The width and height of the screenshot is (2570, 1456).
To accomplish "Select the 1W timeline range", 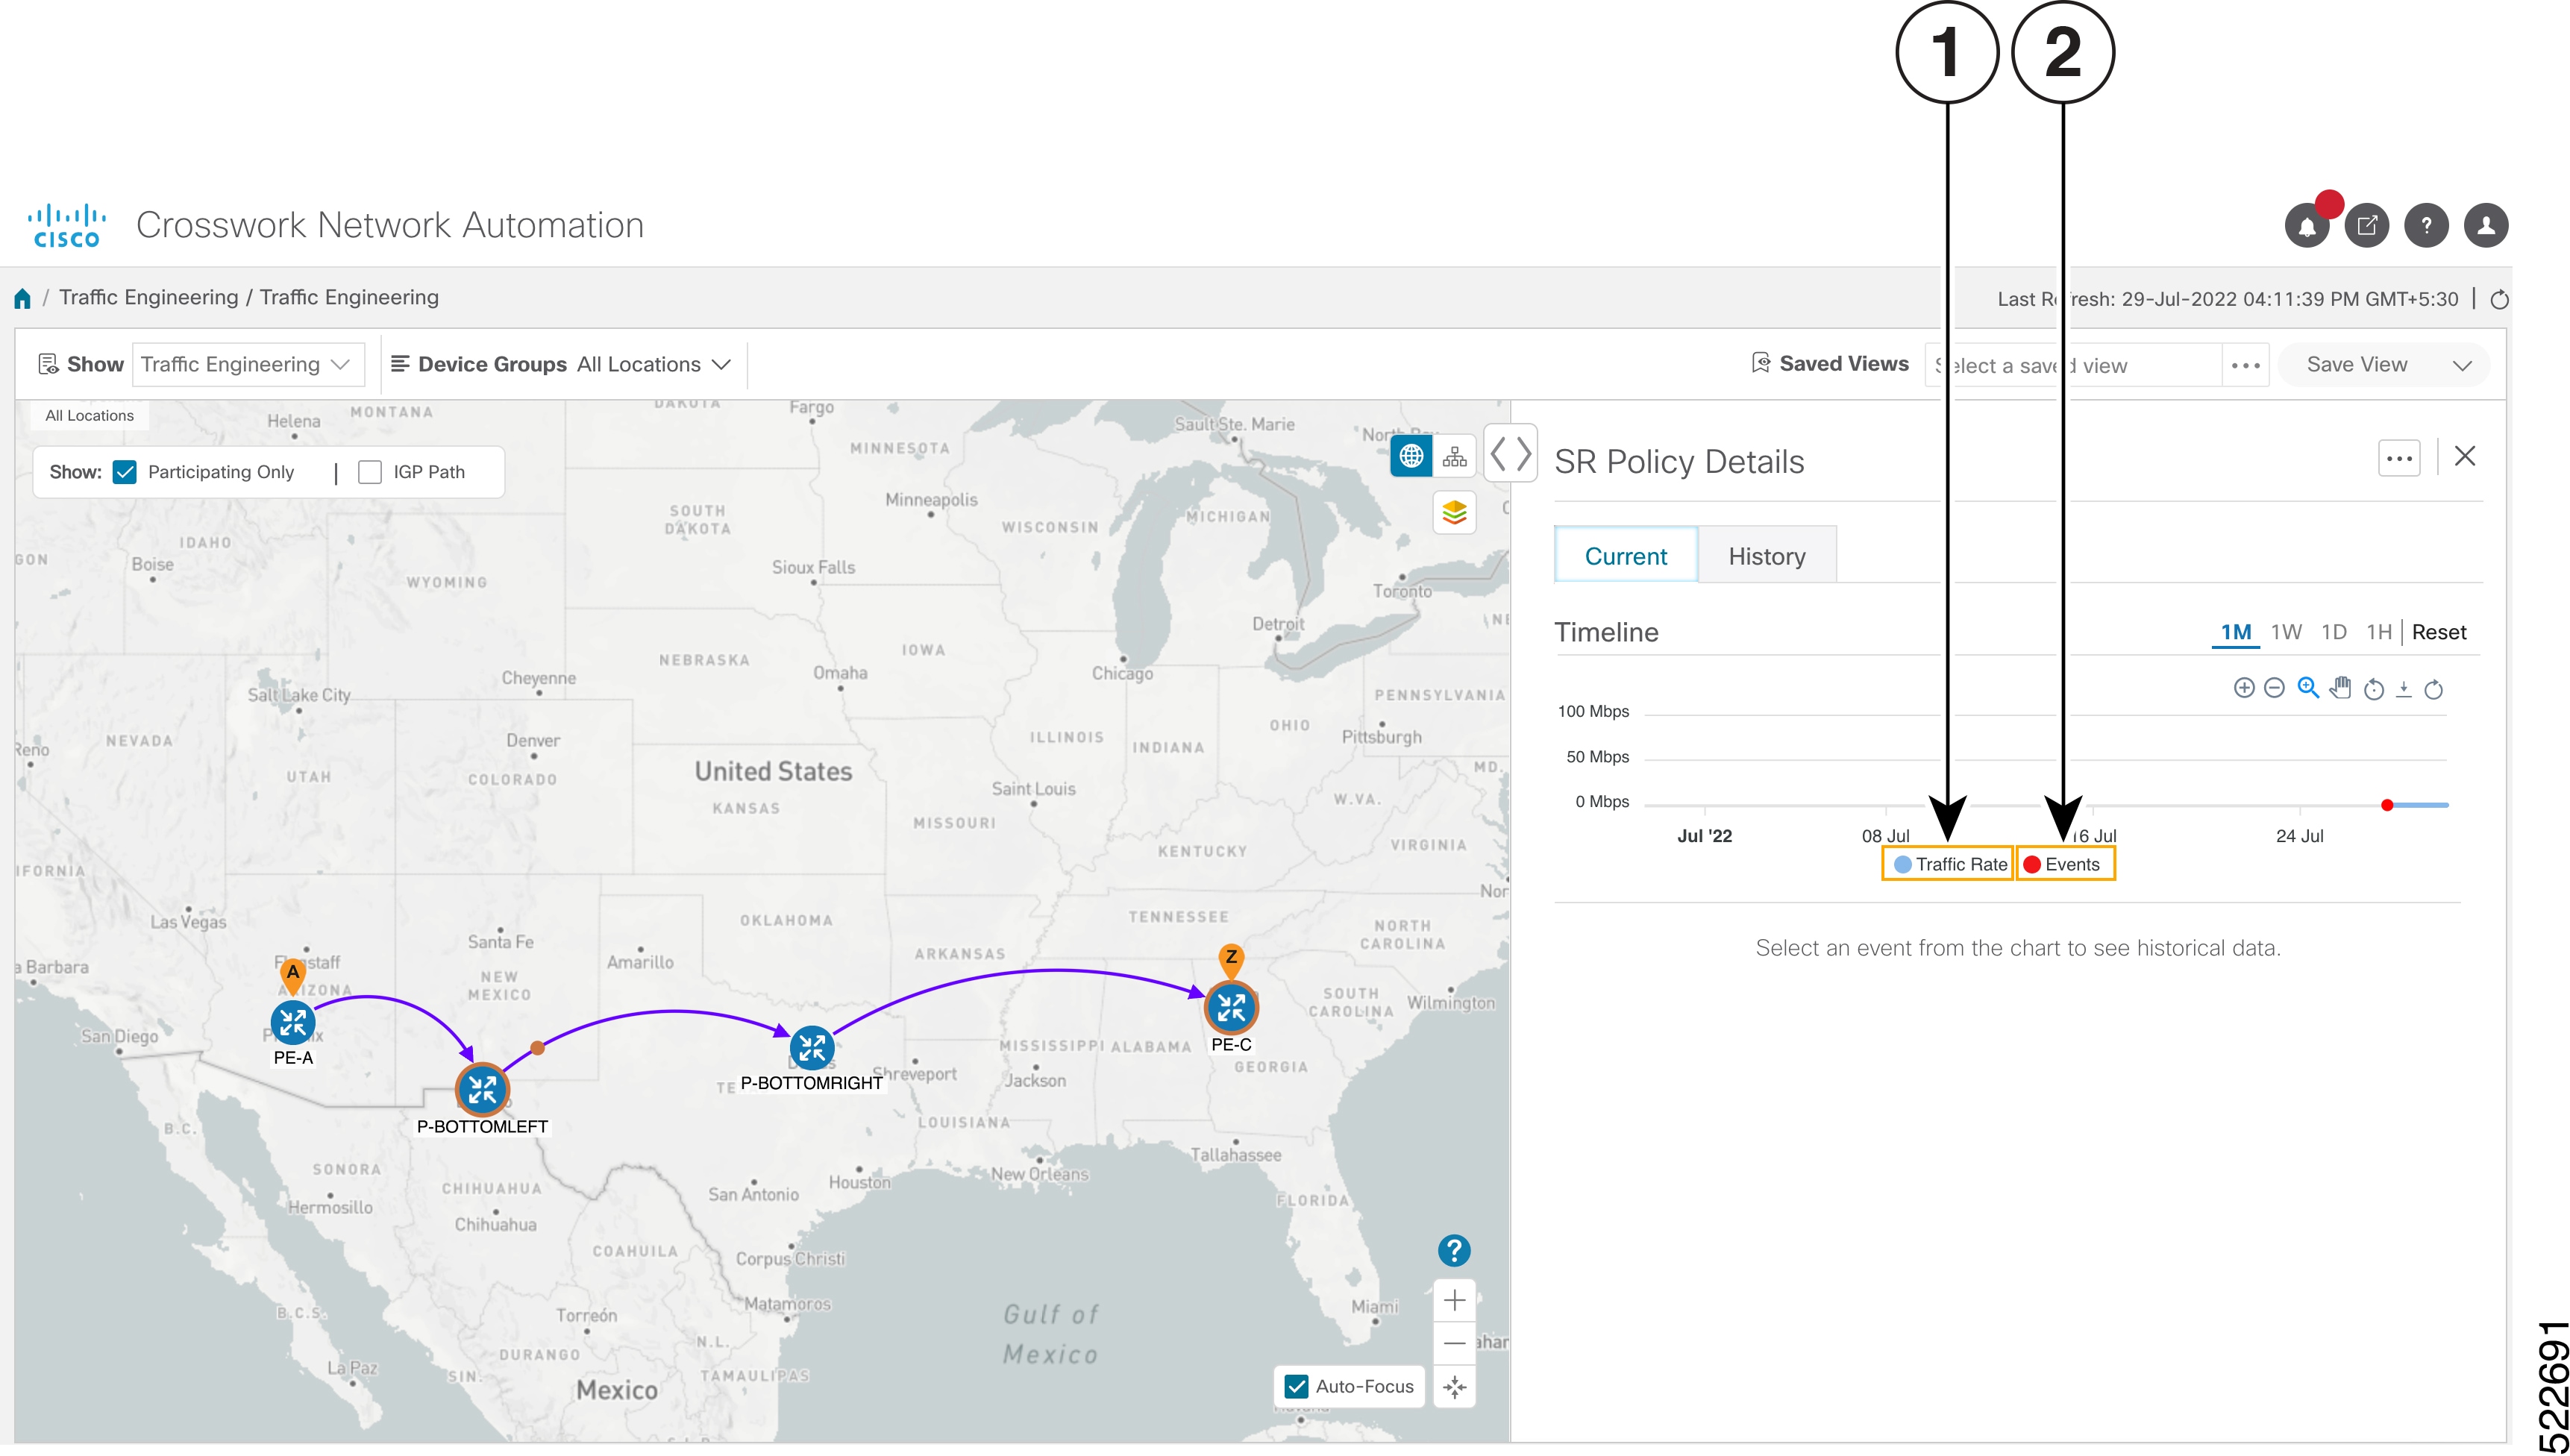I will [x=2286, y=632].
